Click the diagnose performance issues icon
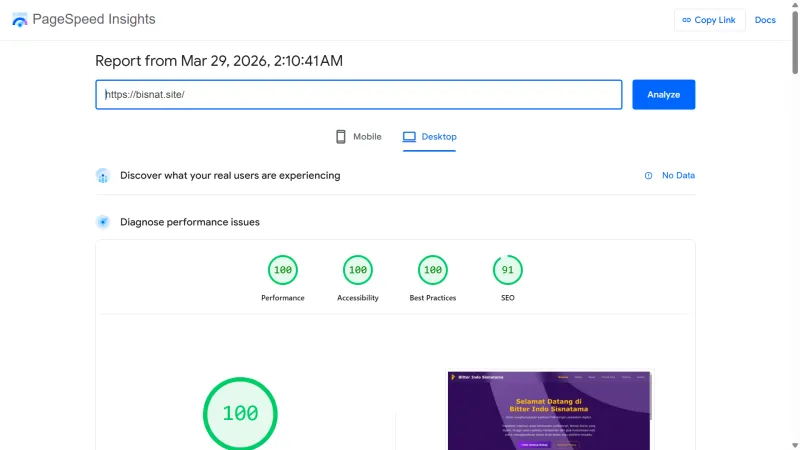The image size is (800, 450). click(x=103, y=222)
